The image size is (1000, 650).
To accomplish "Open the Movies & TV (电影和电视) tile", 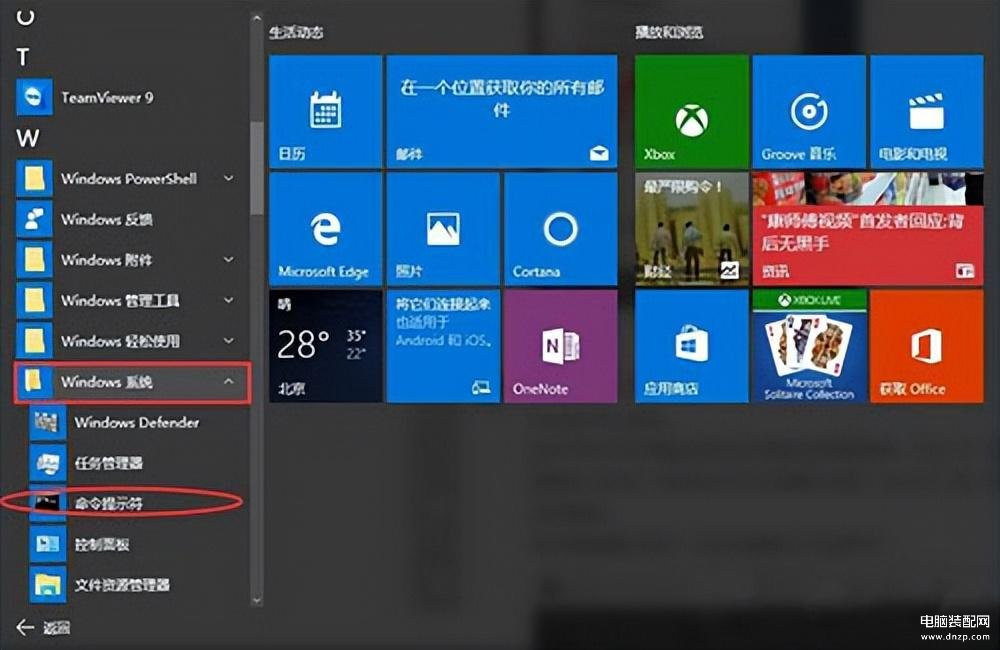I will point(927,111).
